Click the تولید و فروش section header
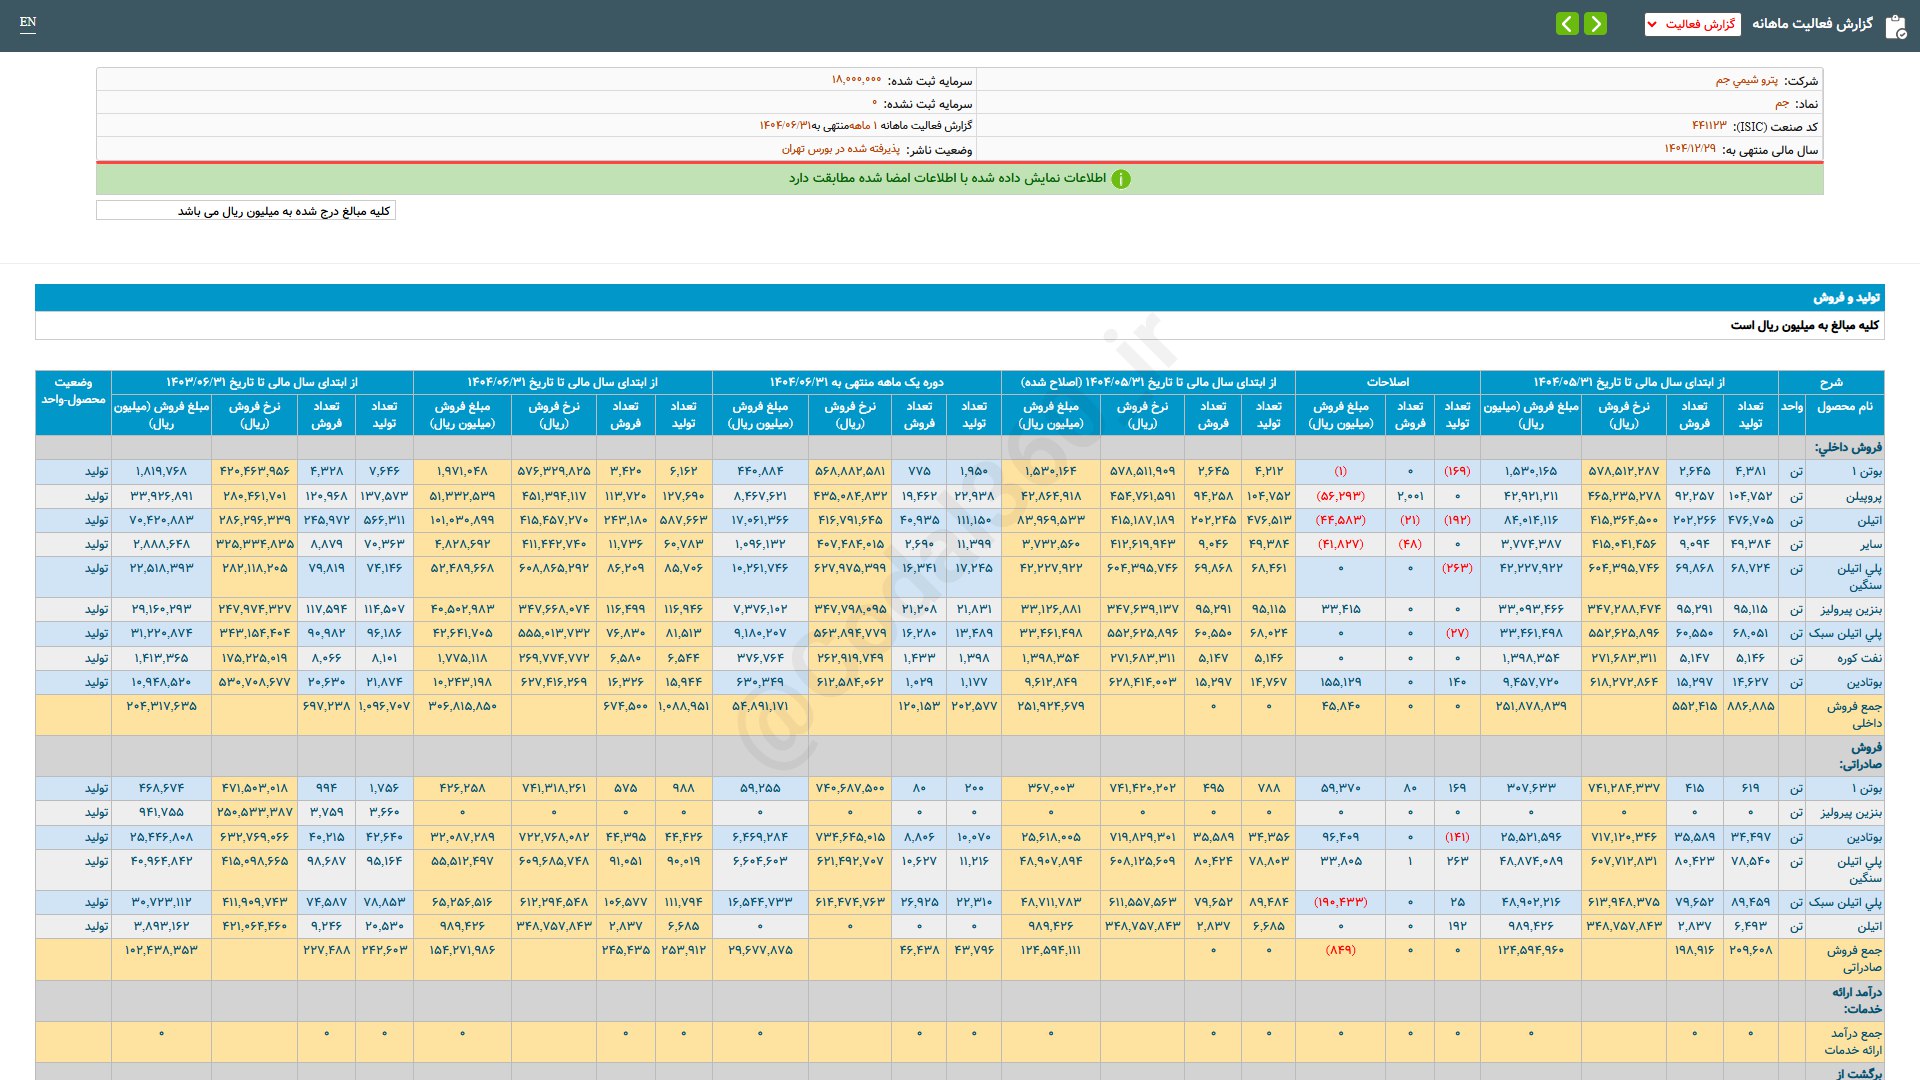 point(1846,298)
